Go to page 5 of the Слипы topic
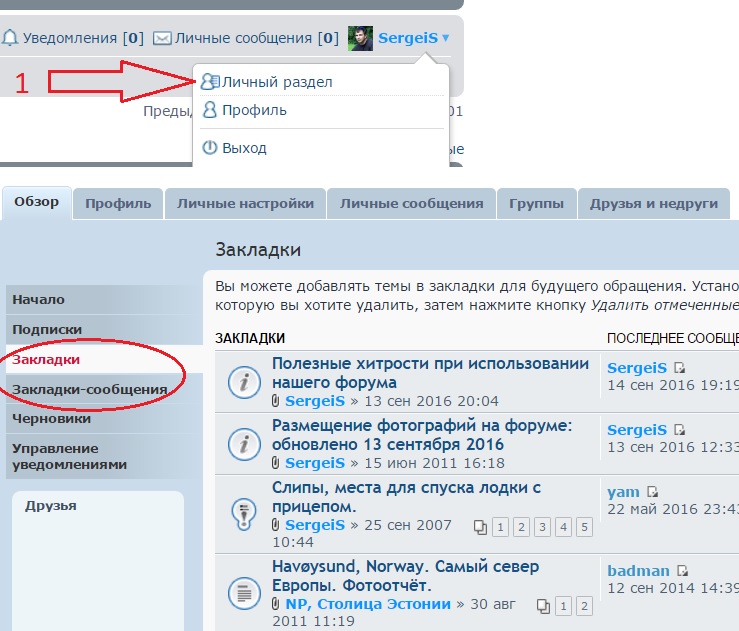The height and width of the screenshot is (631, 739). [x=585, y=527]
